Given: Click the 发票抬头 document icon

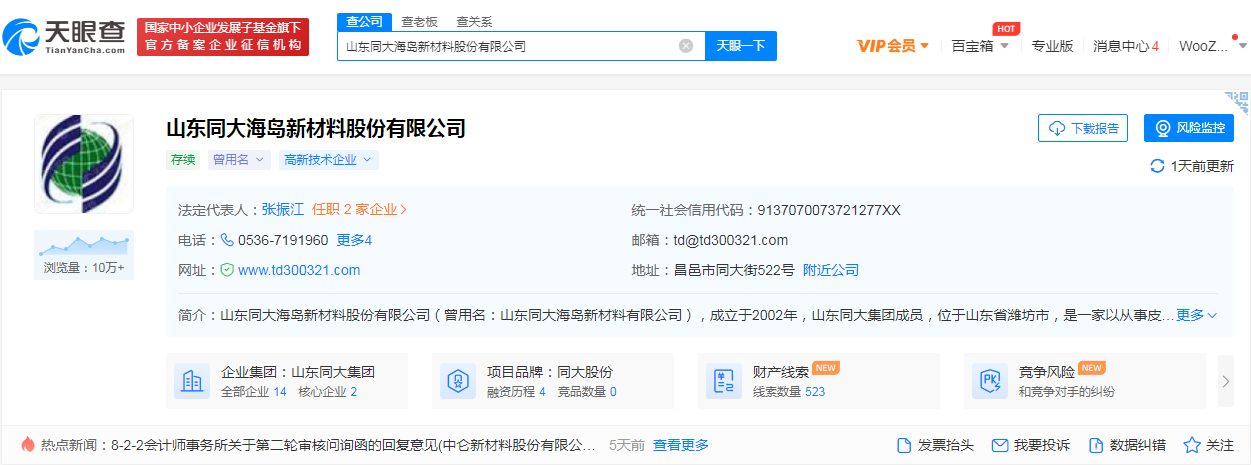Looking at the screenshot, I should [x=904, y=445].
